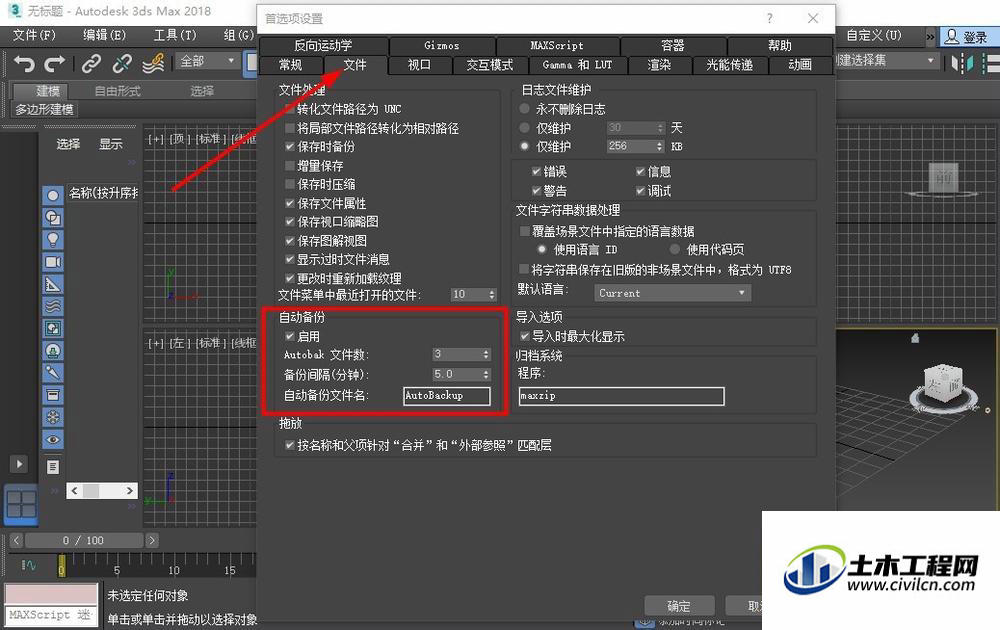
Task: Select the Bind to Space Warp icon
Action: [x=153, y=63]
